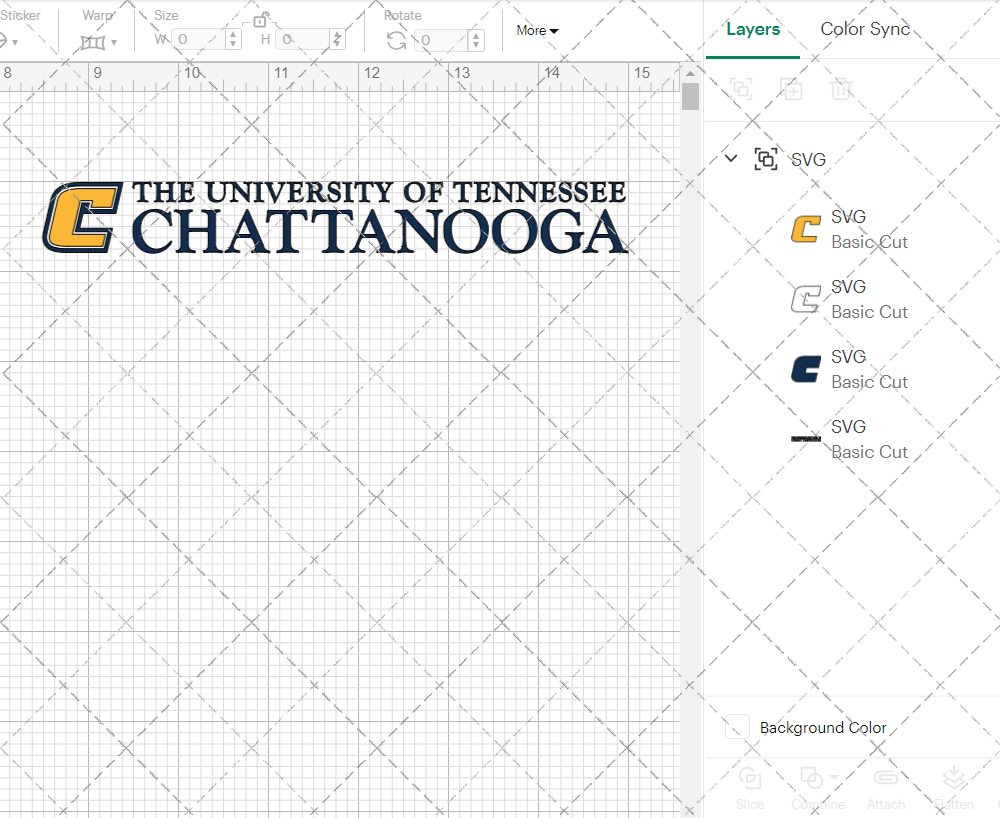Screen dimensions: 1000x818
Task: Switch to the Color Sync tab
Action: (864, 30)
